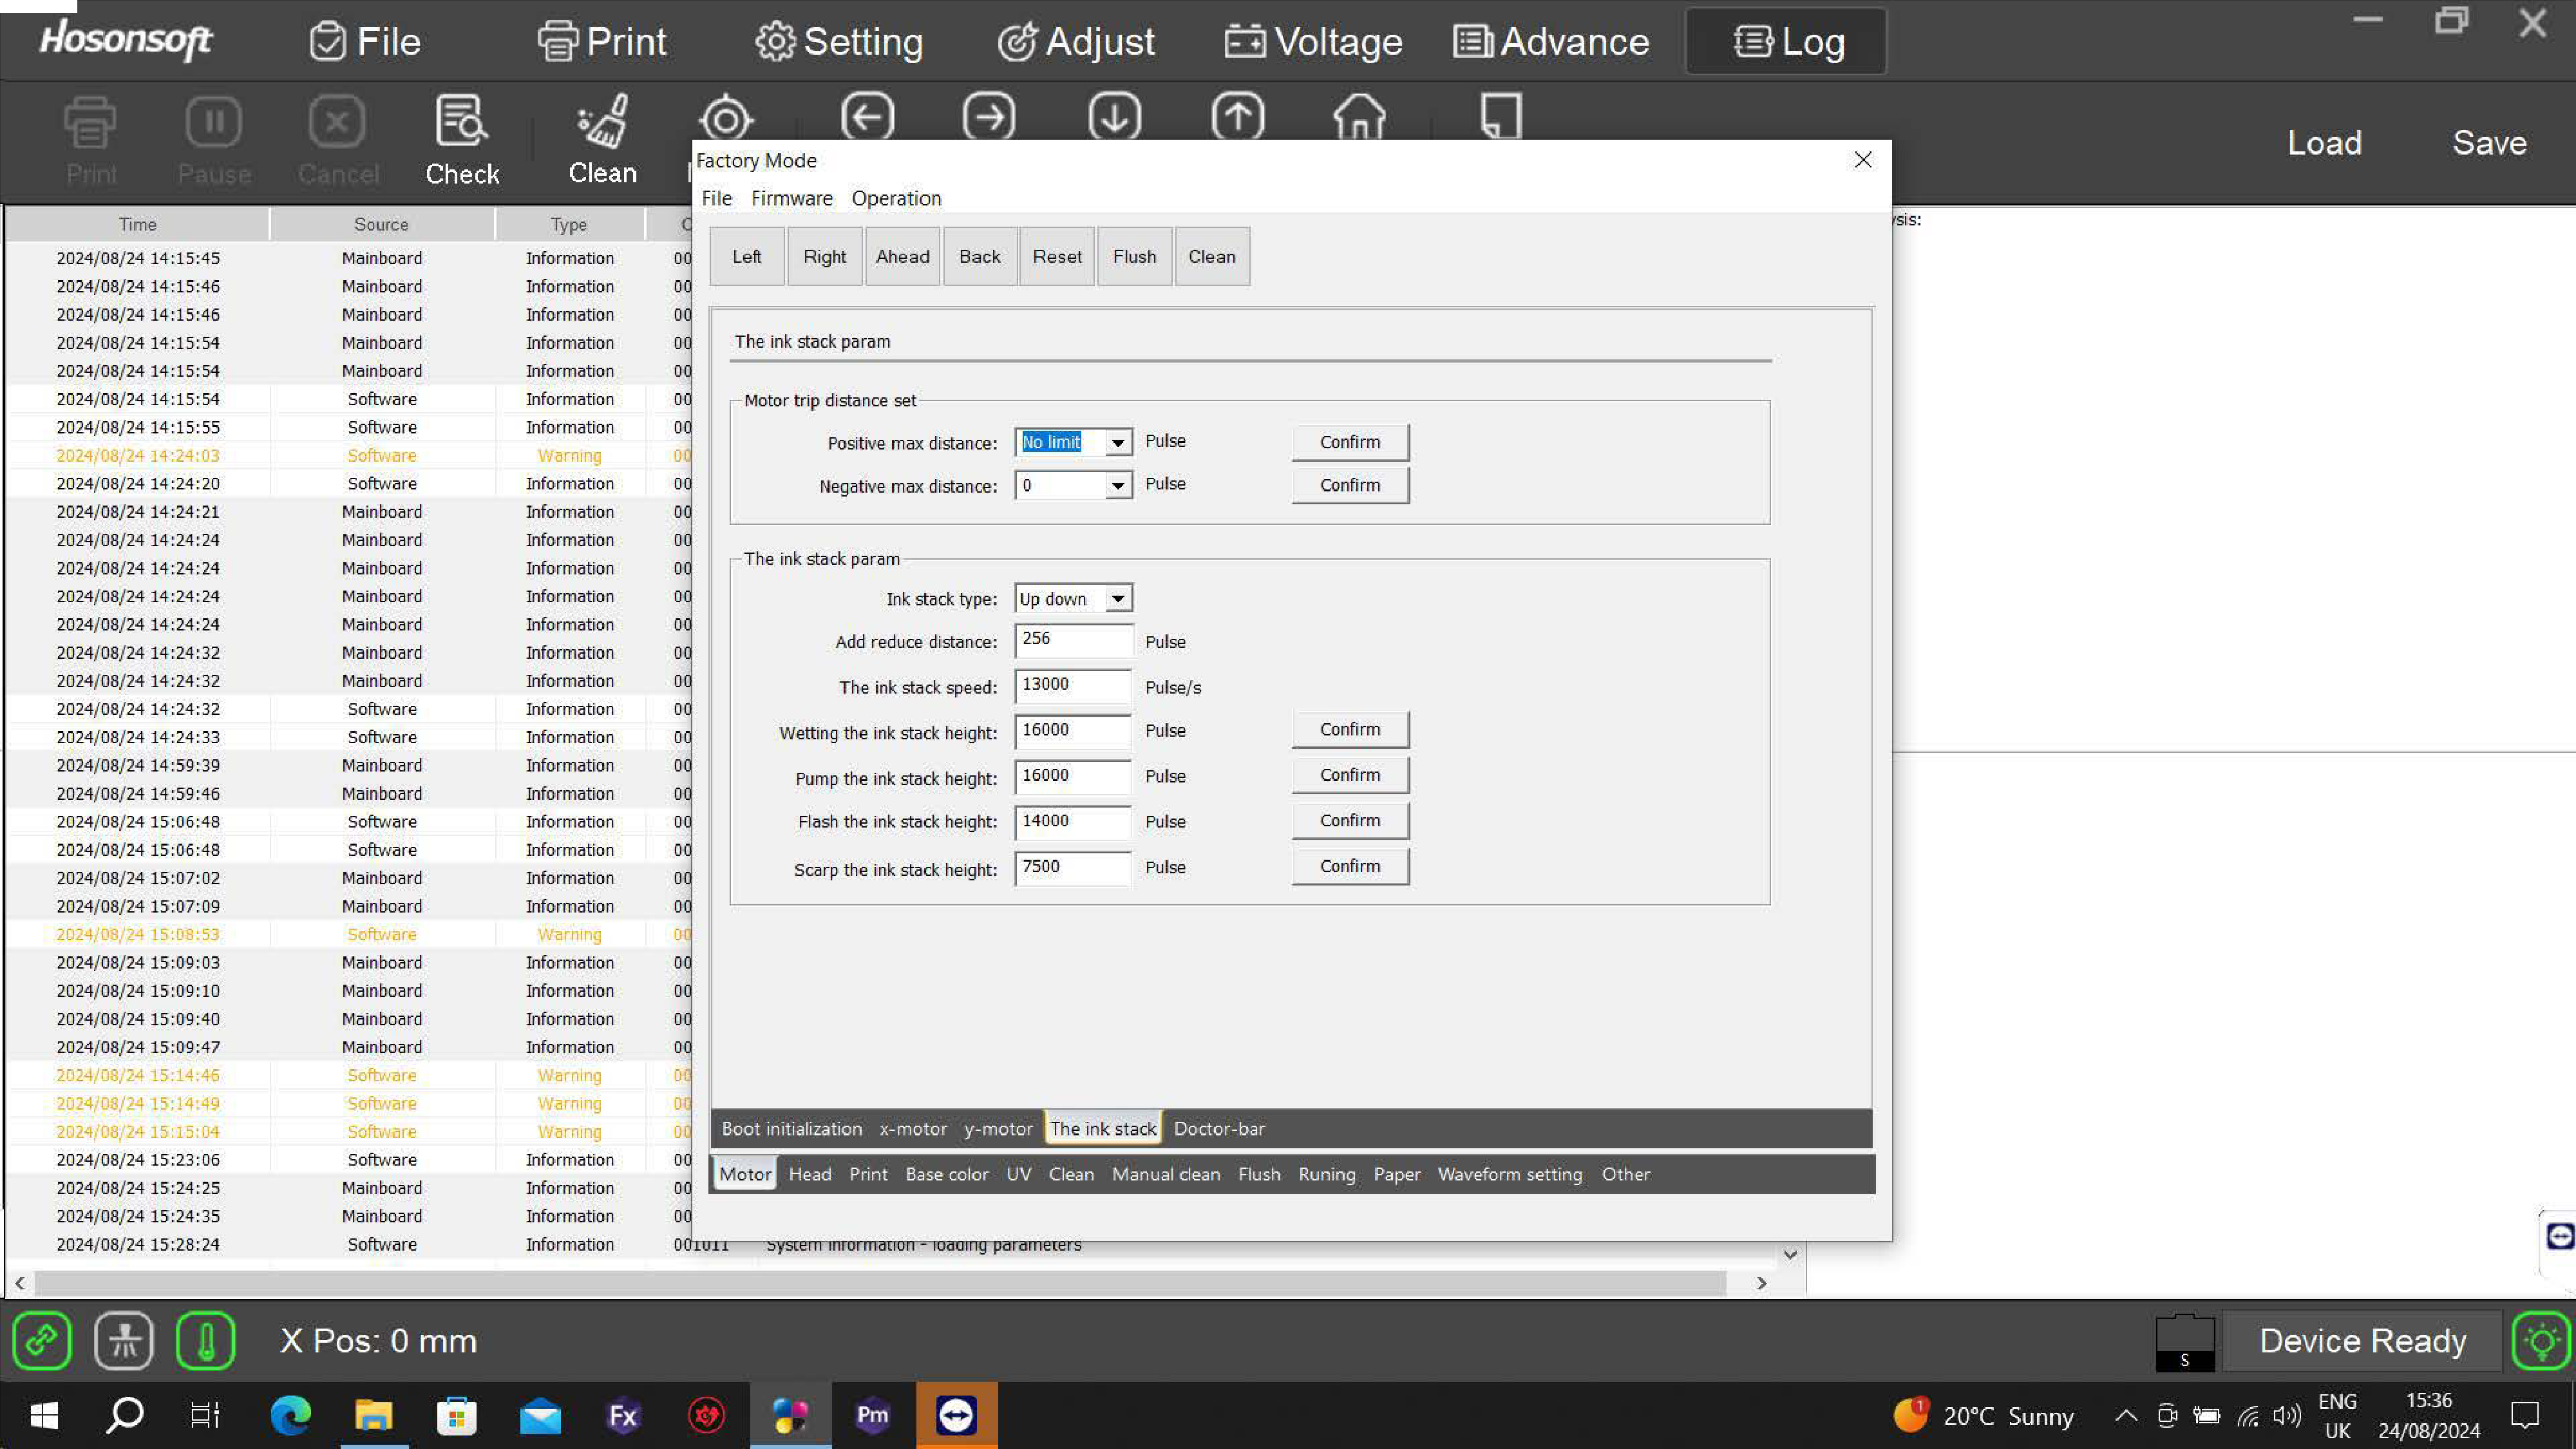Open the Positive max distance dropdown
This screenshot has height=1449, width=2576.
[1118, 442]
